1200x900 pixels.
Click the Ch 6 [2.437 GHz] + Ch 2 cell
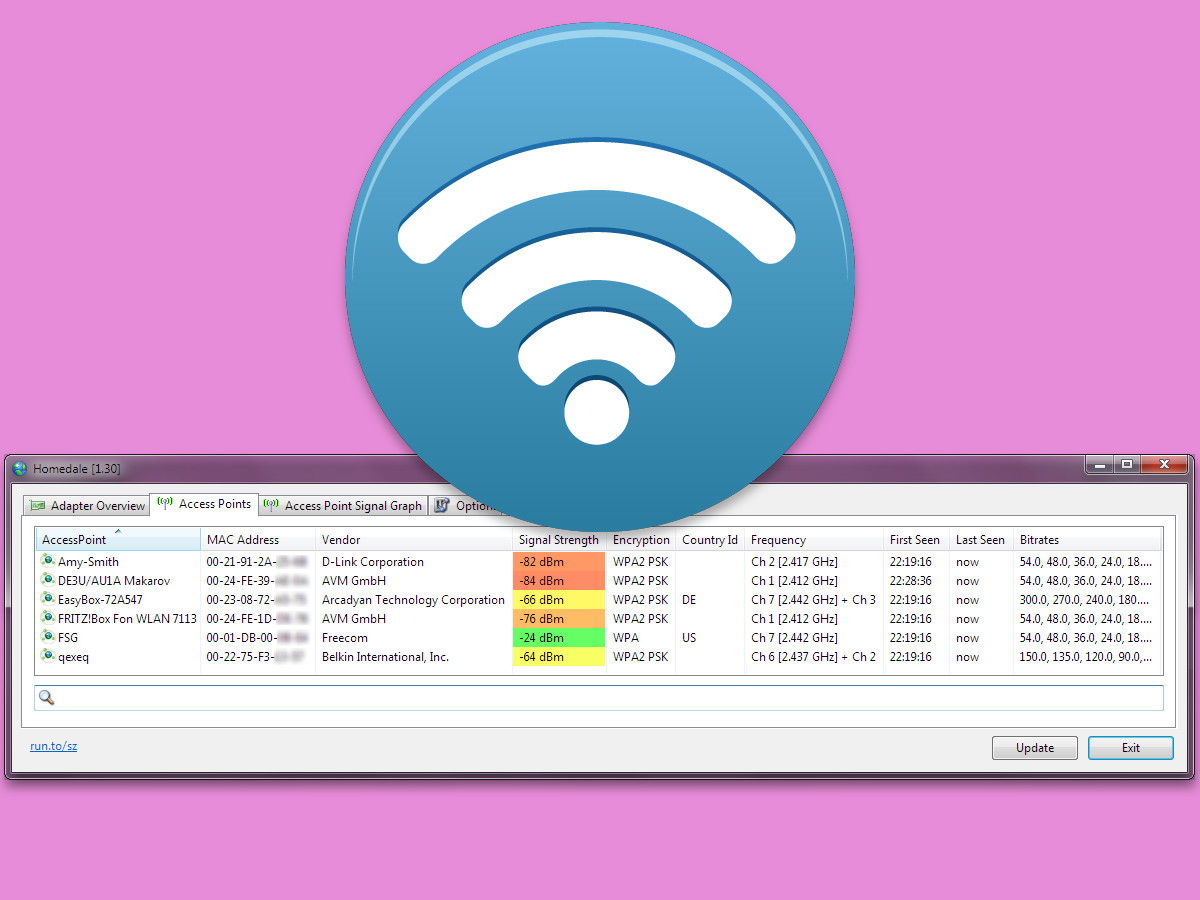tap(813, 657)
